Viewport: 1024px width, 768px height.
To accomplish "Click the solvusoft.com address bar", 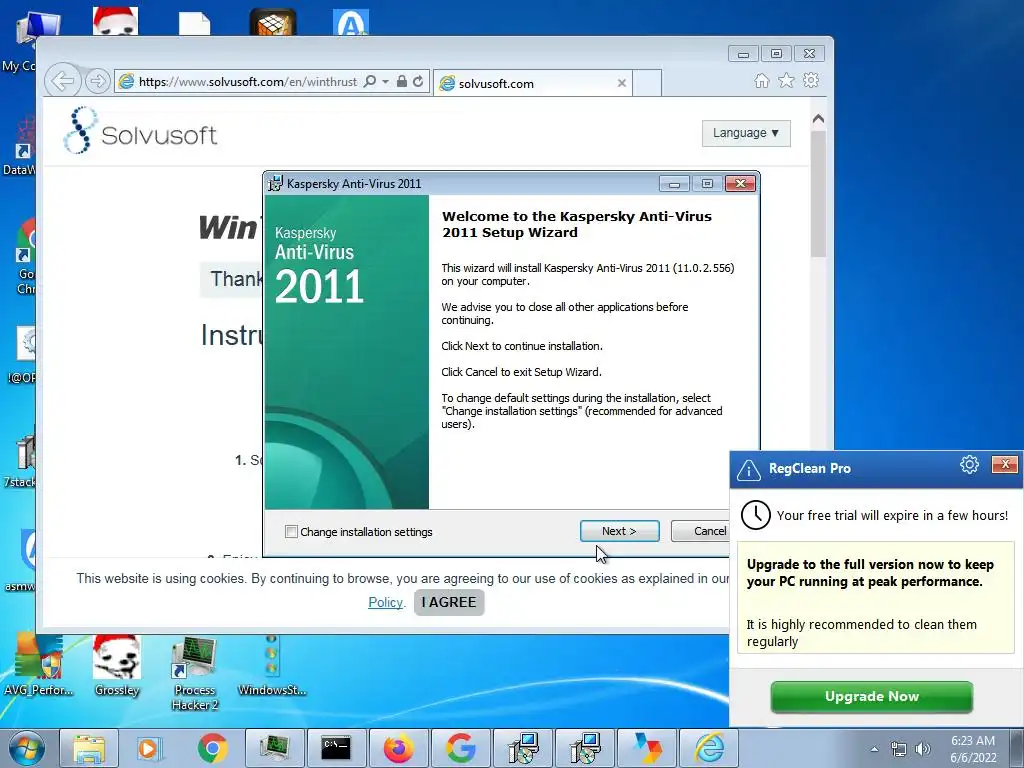I will coord(247,82).
